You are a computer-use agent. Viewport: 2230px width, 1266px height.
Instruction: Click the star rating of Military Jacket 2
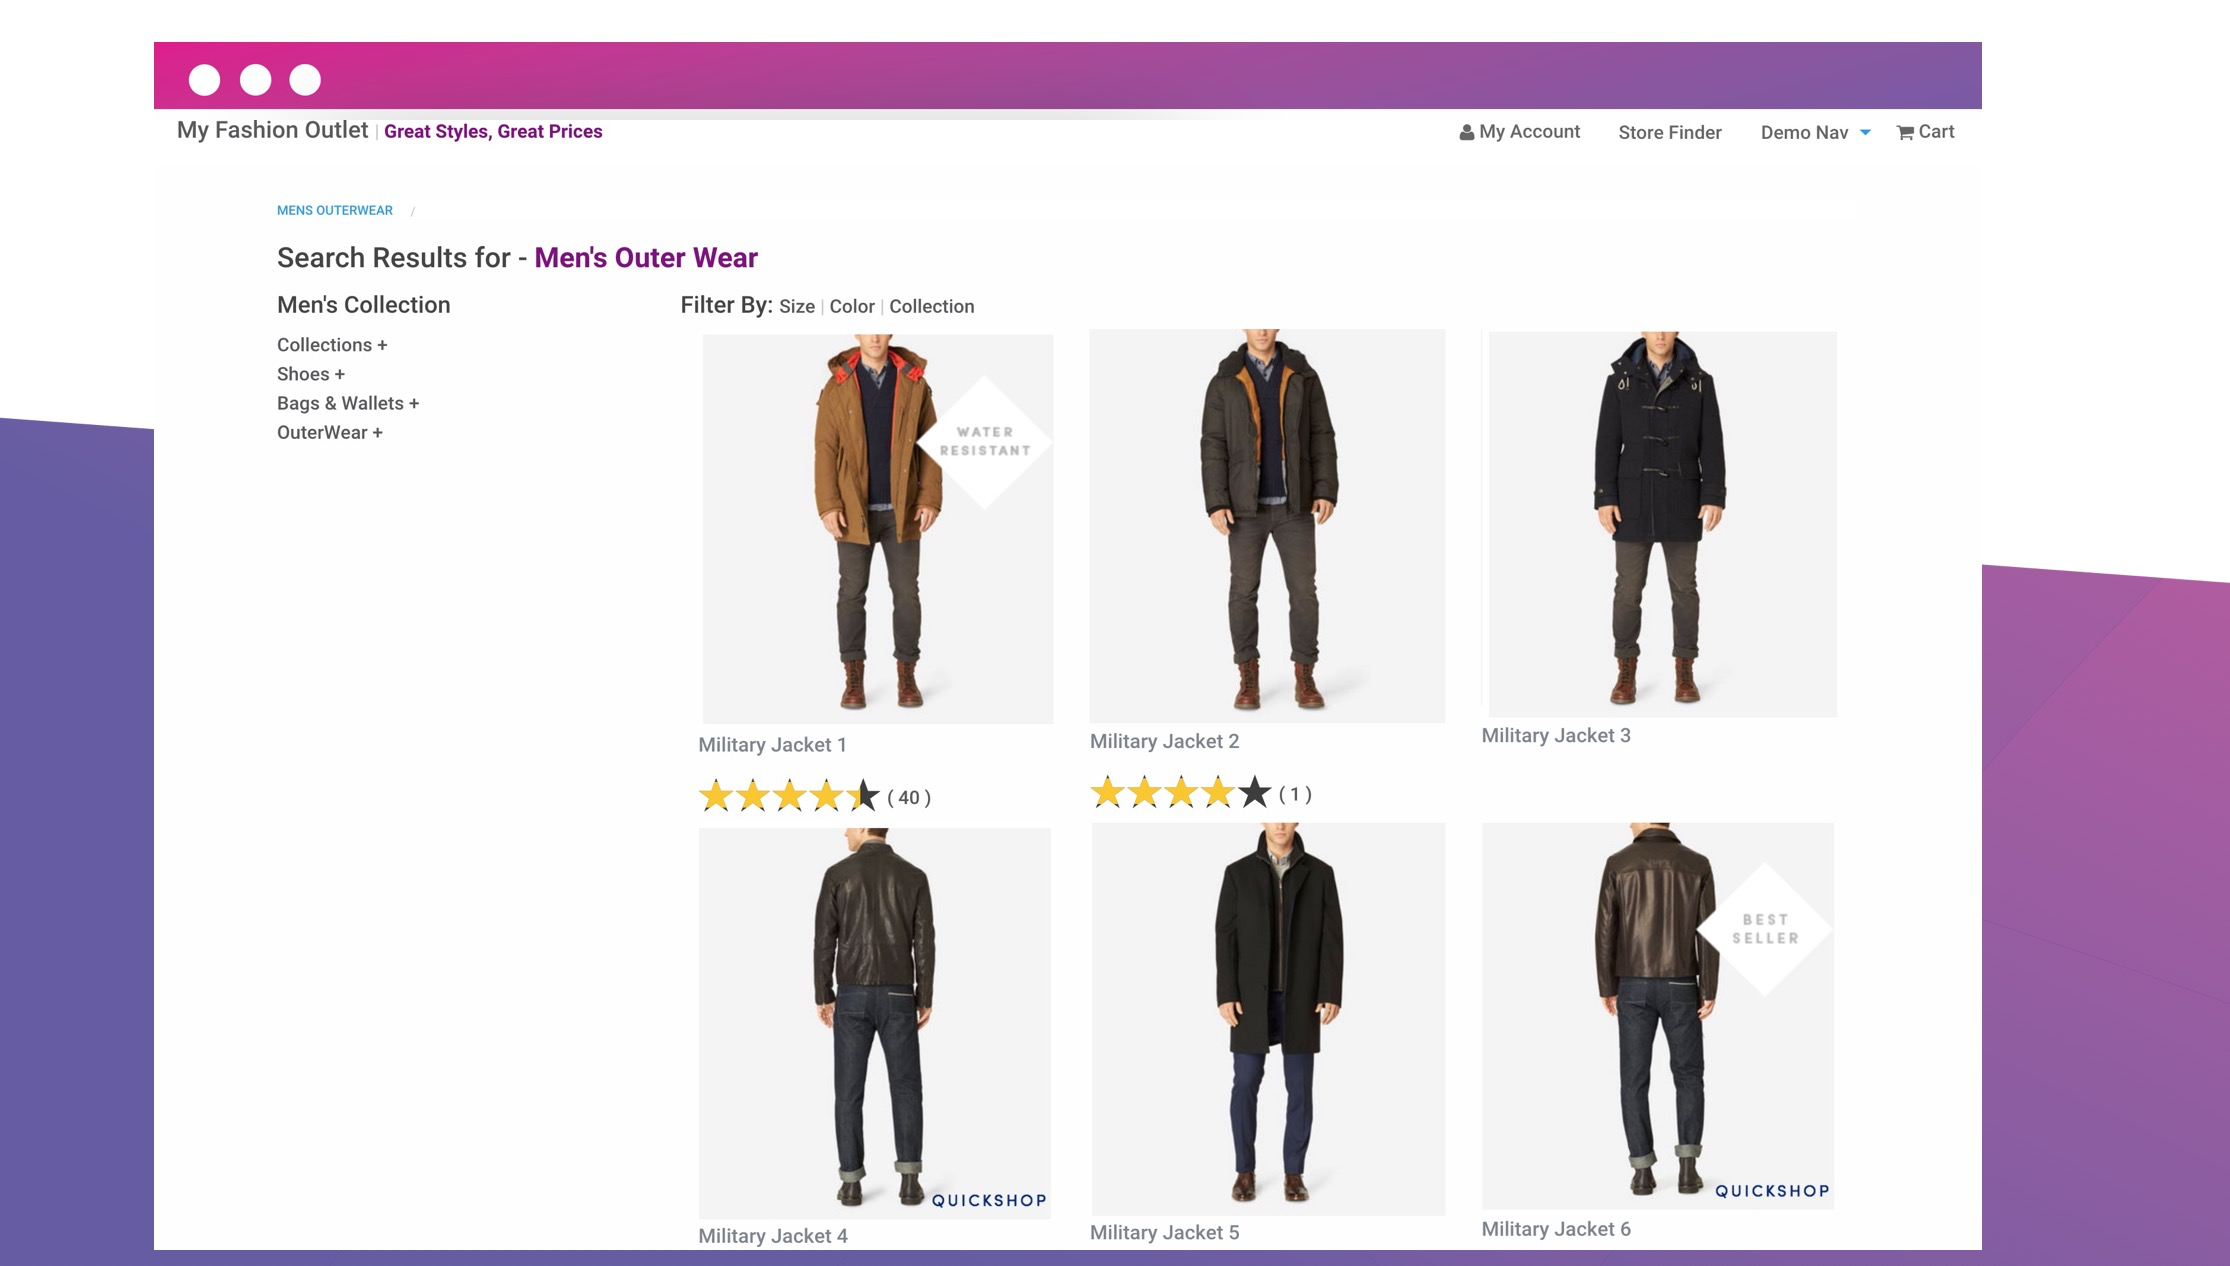click(x=1181, y=793)
